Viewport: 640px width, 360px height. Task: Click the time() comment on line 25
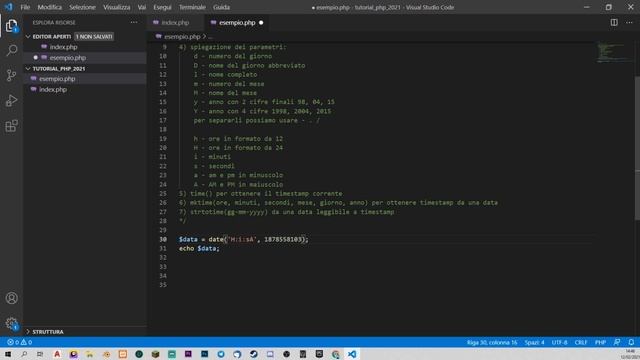[260, 193]
